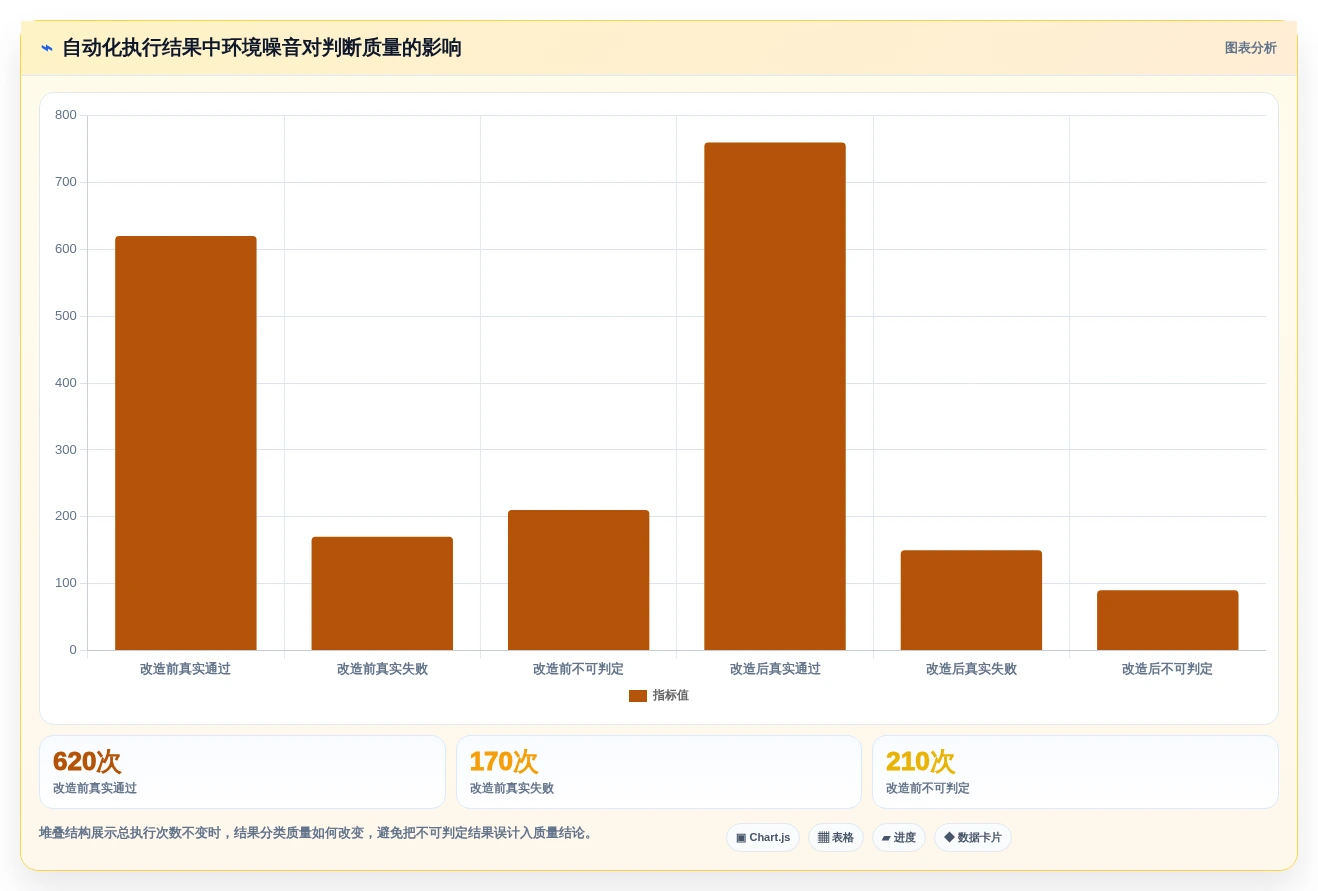Select the 数据卡片 tag chip
Screen dimensions: 1318x891
tap(973, 838)
